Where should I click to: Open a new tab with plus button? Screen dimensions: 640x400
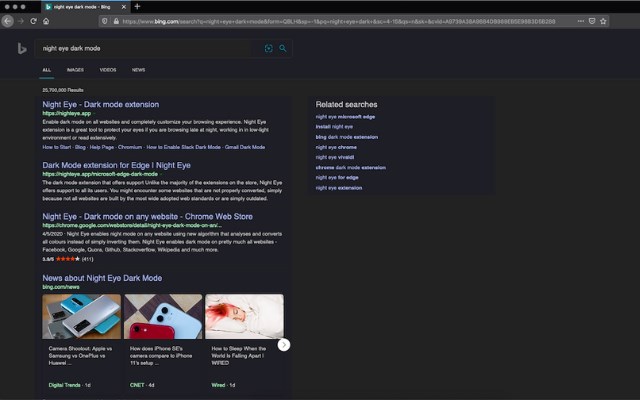137,7
